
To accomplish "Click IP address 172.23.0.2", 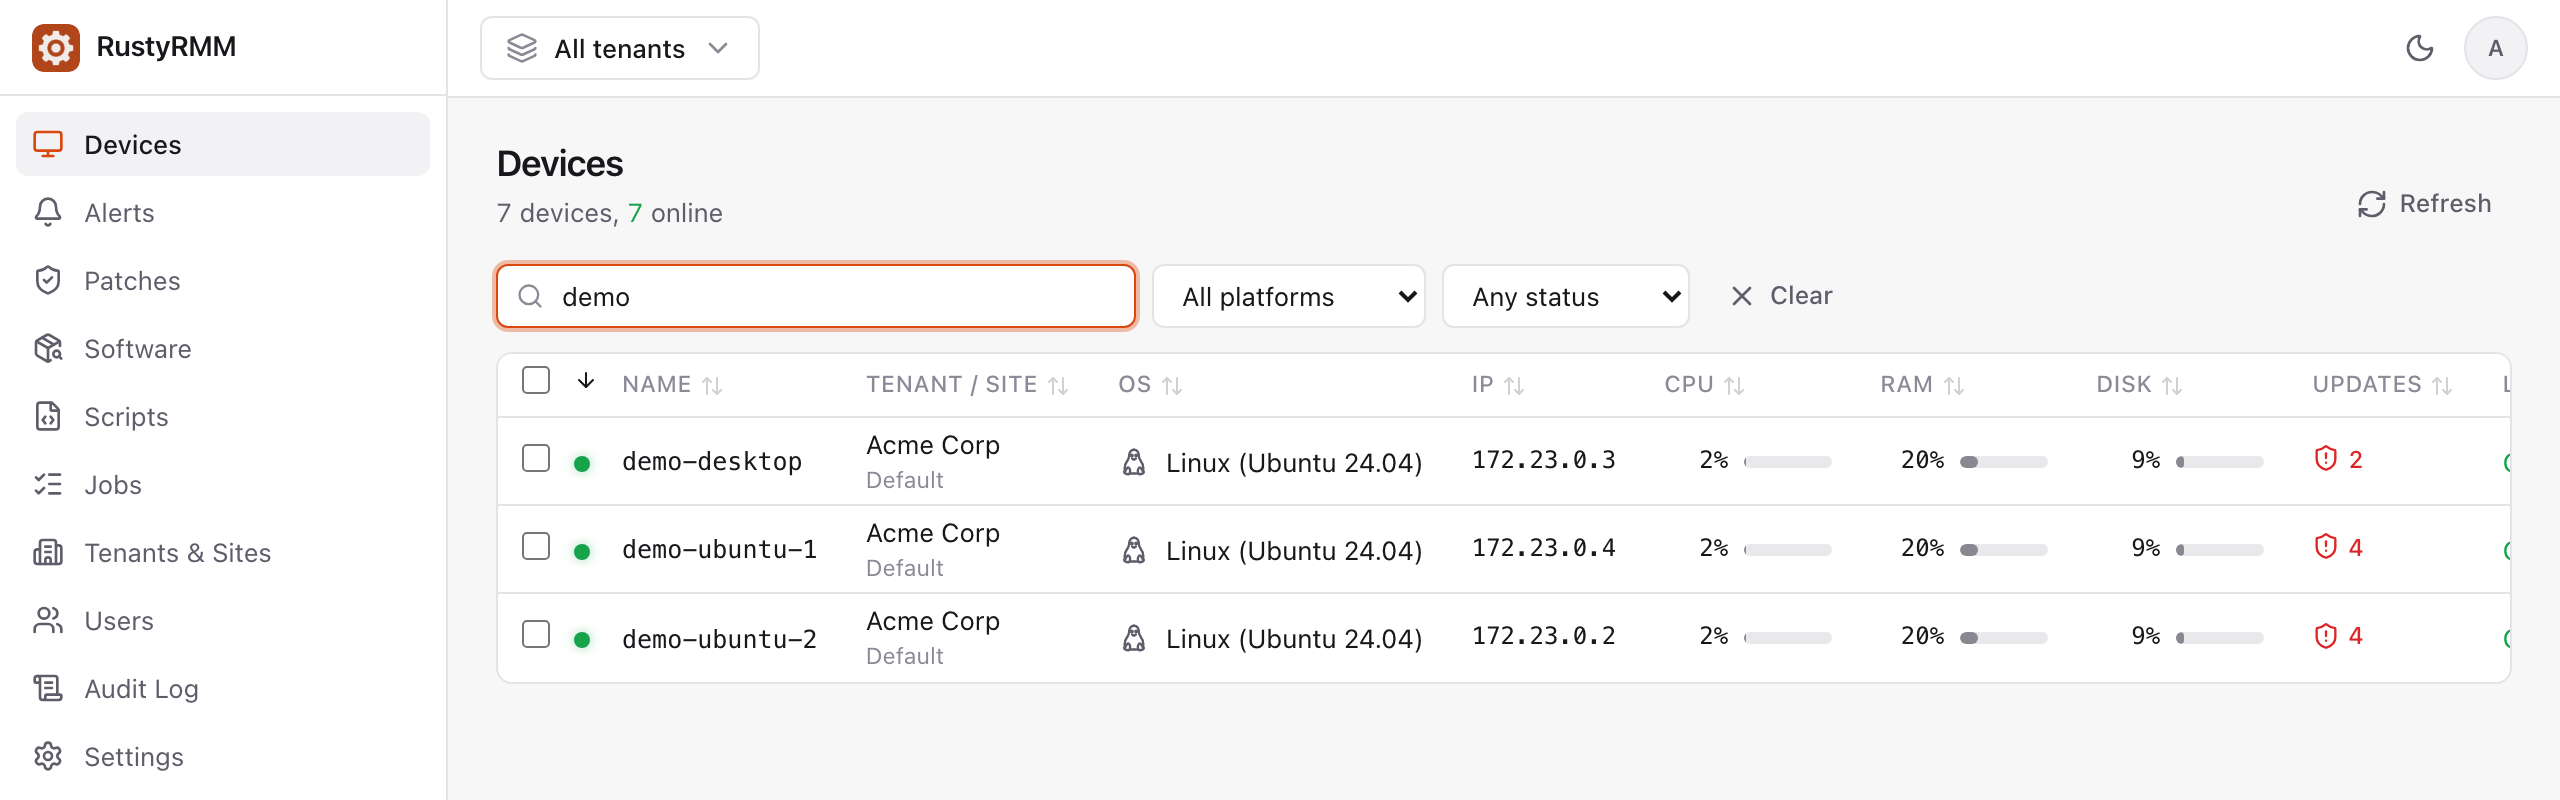I will [x=1543, y=636].
